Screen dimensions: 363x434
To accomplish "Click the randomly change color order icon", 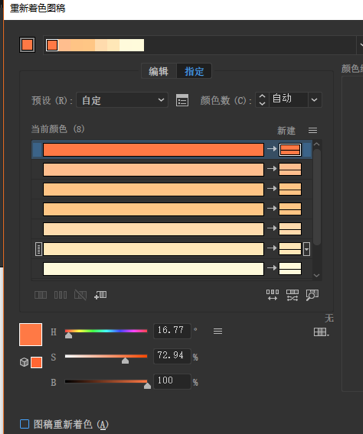I will tap(272, 295).
